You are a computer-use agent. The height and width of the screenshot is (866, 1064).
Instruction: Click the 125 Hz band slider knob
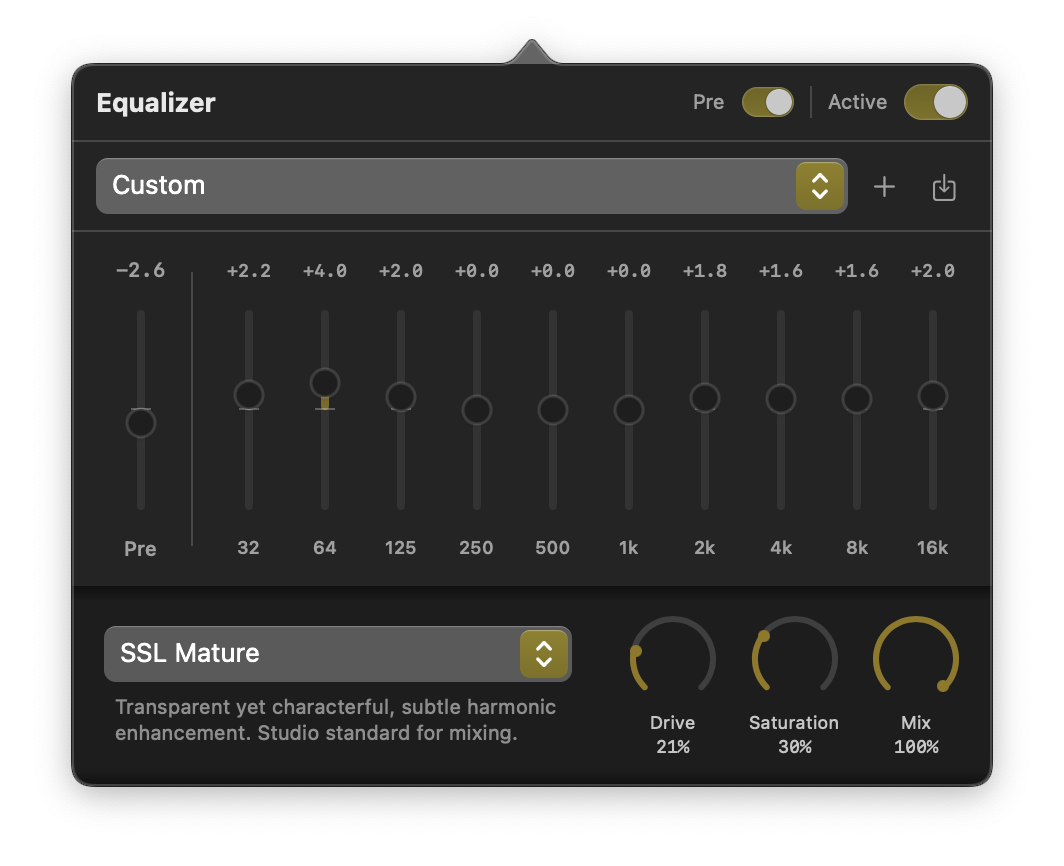pos(401,397)
